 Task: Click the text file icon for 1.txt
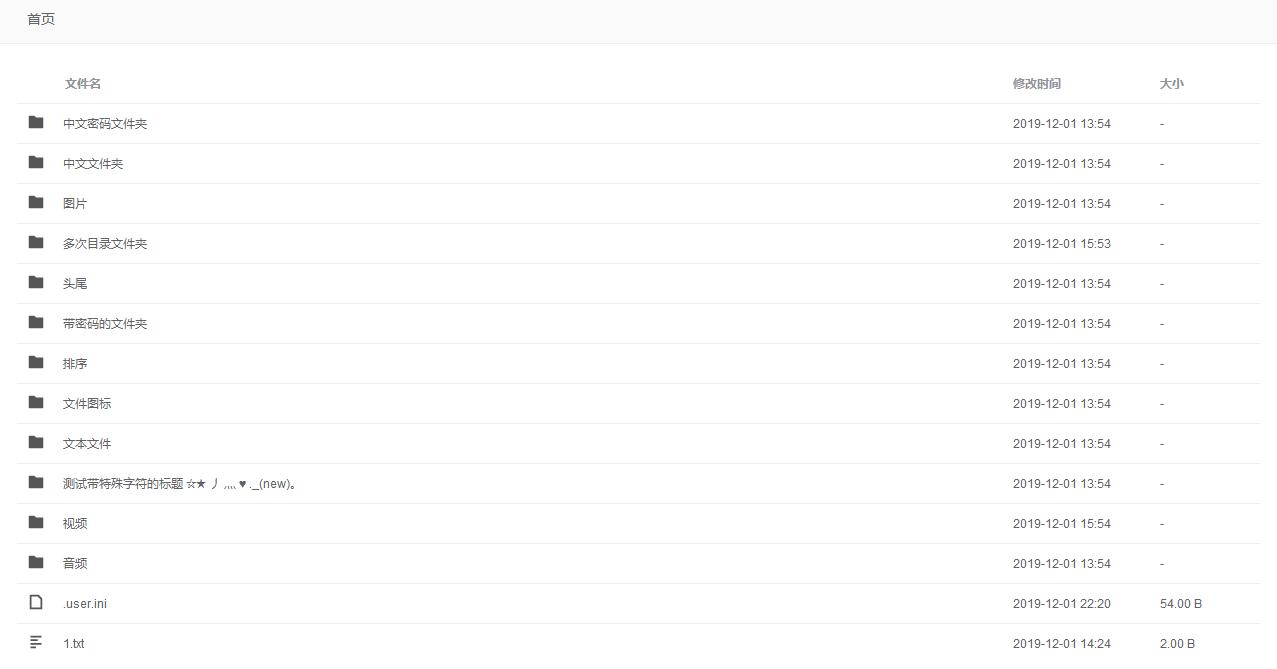(x=36, y=642)
